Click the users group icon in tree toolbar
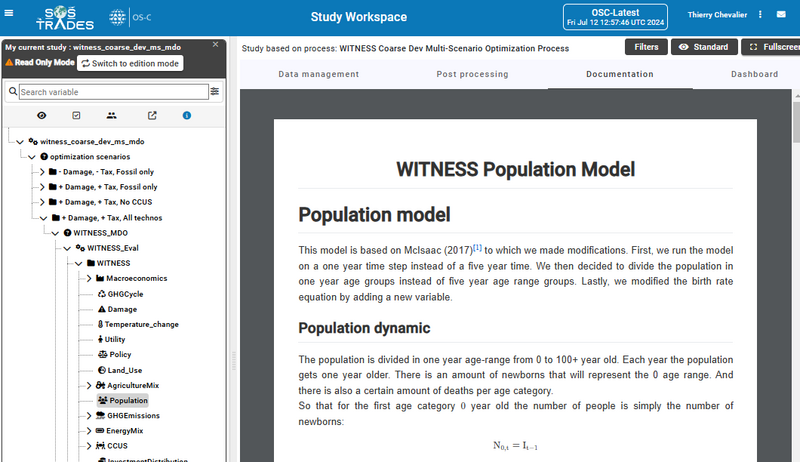The image size is (800, 462). point(112,116)
